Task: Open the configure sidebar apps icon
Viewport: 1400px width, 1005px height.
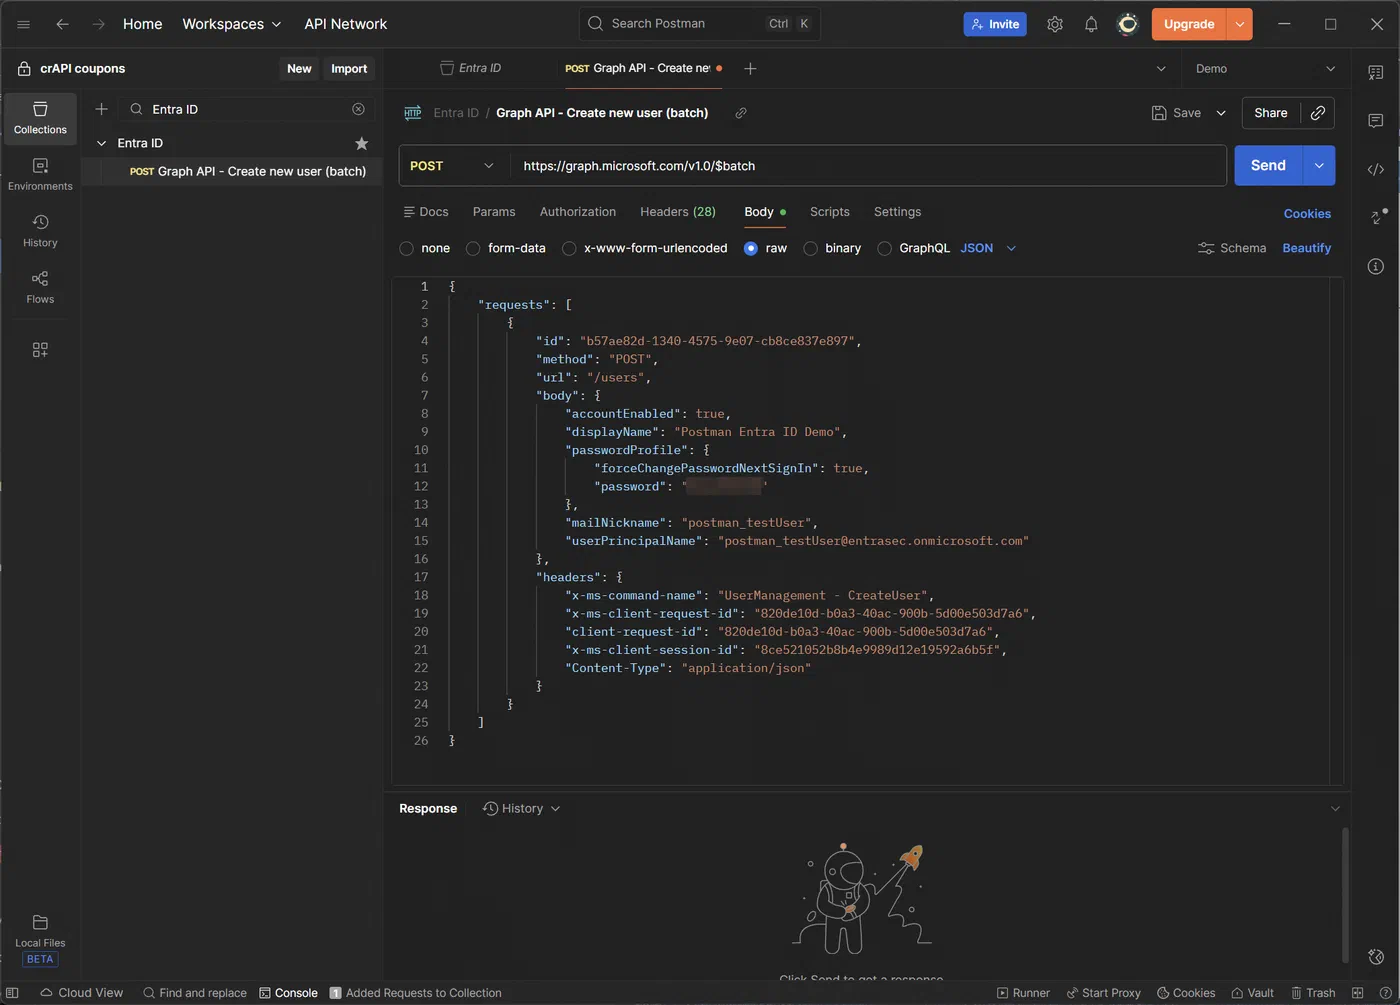Action: (40, 350)
